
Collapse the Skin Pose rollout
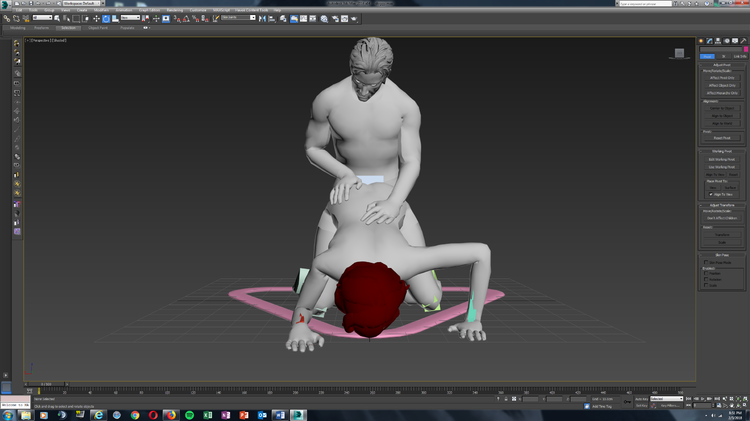(722, 255)
